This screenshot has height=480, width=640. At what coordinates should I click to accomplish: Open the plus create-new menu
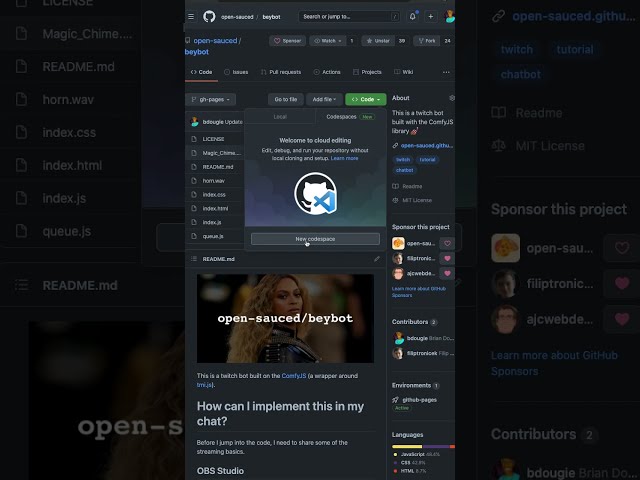[x=431, y=17]
